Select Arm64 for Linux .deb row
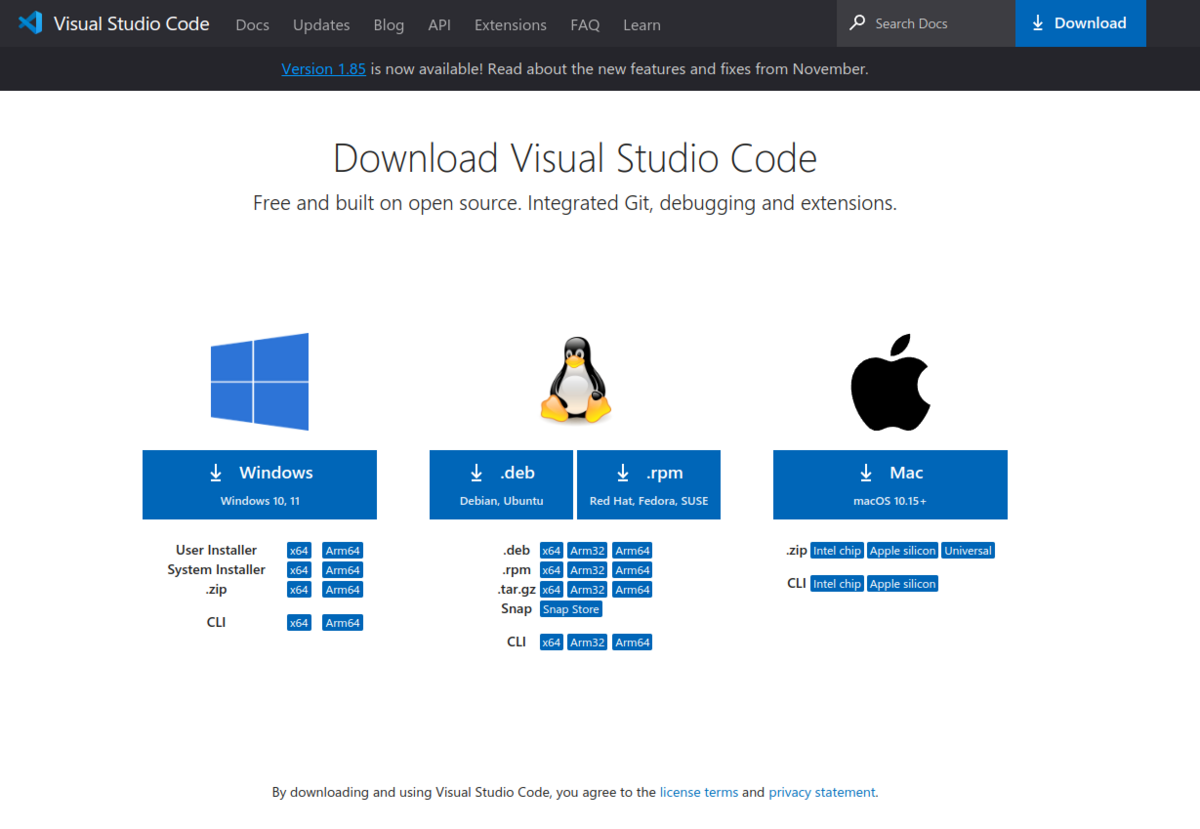The width and height of the screenshot is (1200, 829). pyautogui.click(x=632, y=550)
